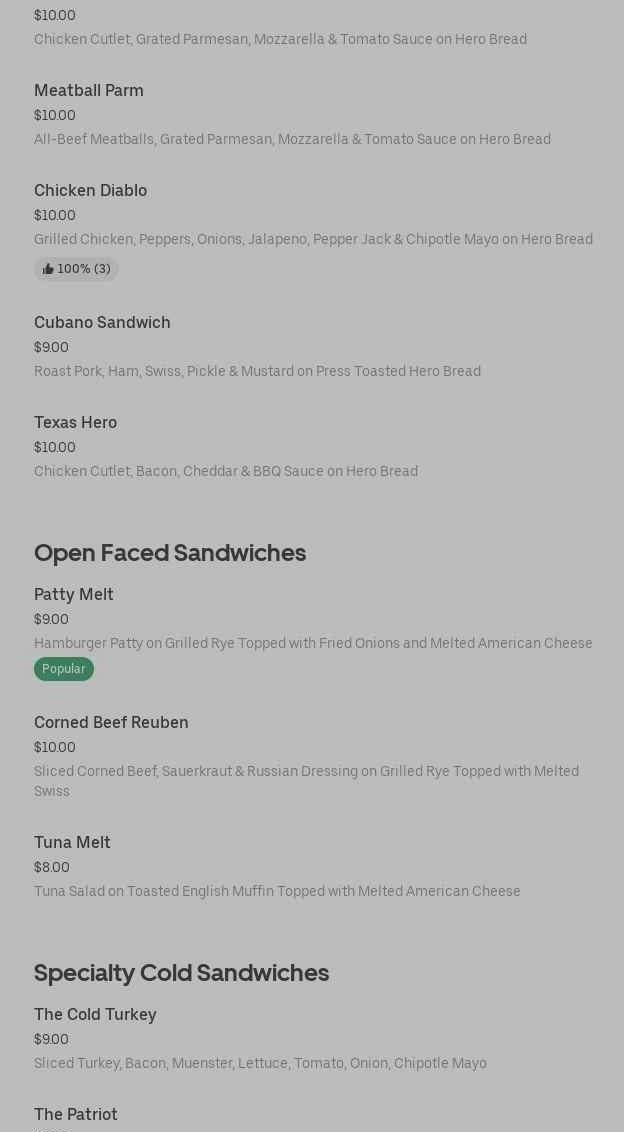Click the green Popular badge

[64, 669]
